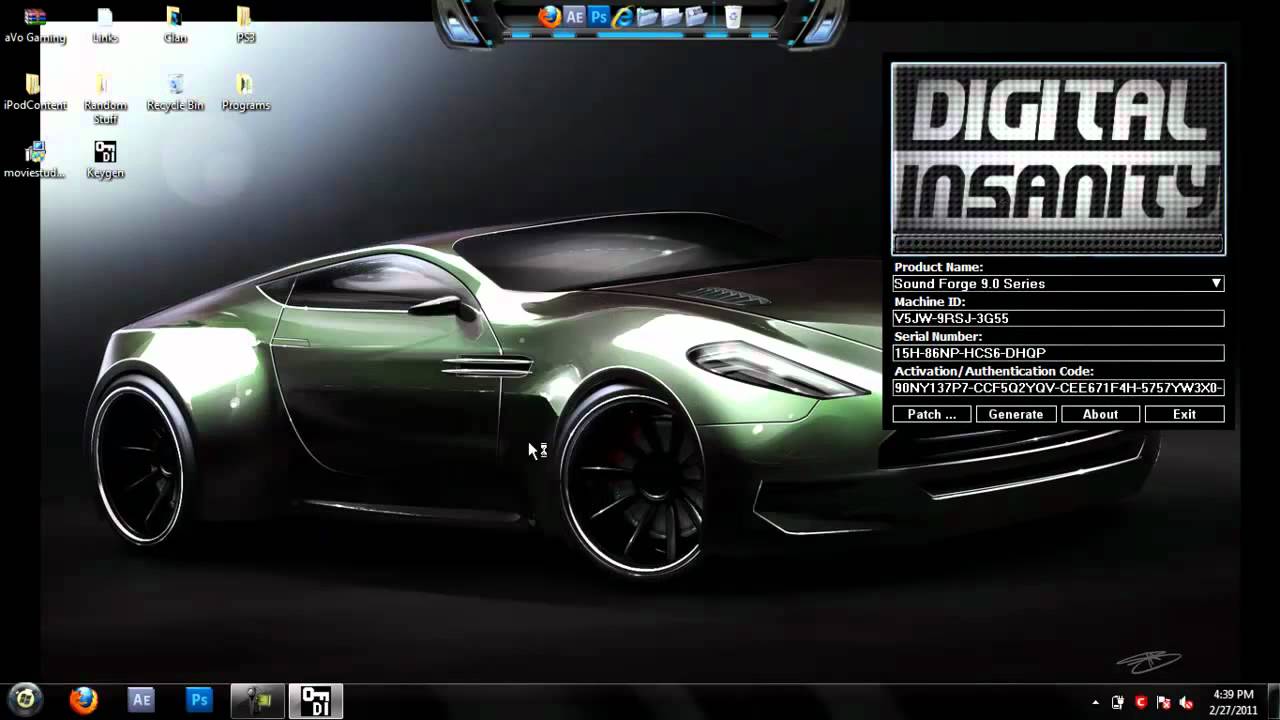The image size is (1280, 720).
Task: Click the Machine ID field
Action: [x=1058, y=318]
